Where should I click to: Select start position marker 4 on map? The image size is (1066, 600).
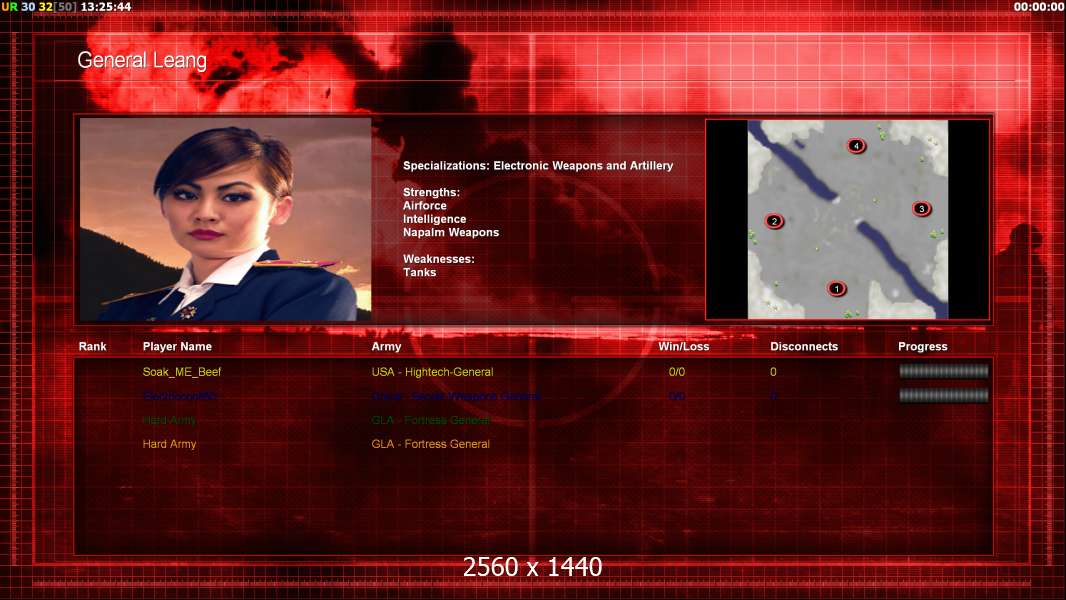pos(856,145)
